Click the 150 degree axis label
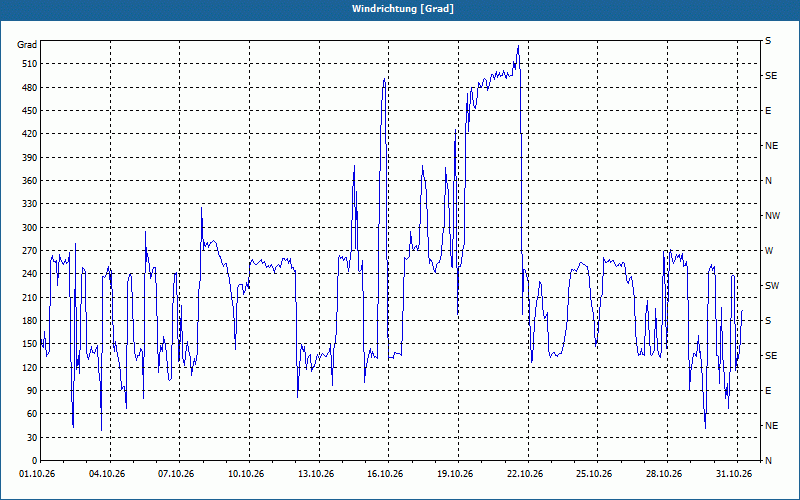The image size is (800, 500). tap(30, 344)
